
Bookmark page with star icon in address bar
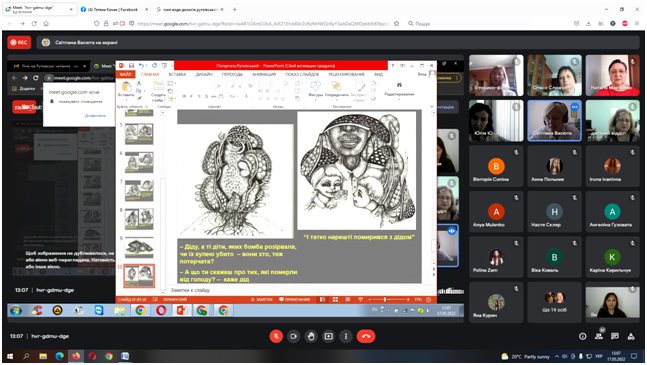[x=397, y=24]
